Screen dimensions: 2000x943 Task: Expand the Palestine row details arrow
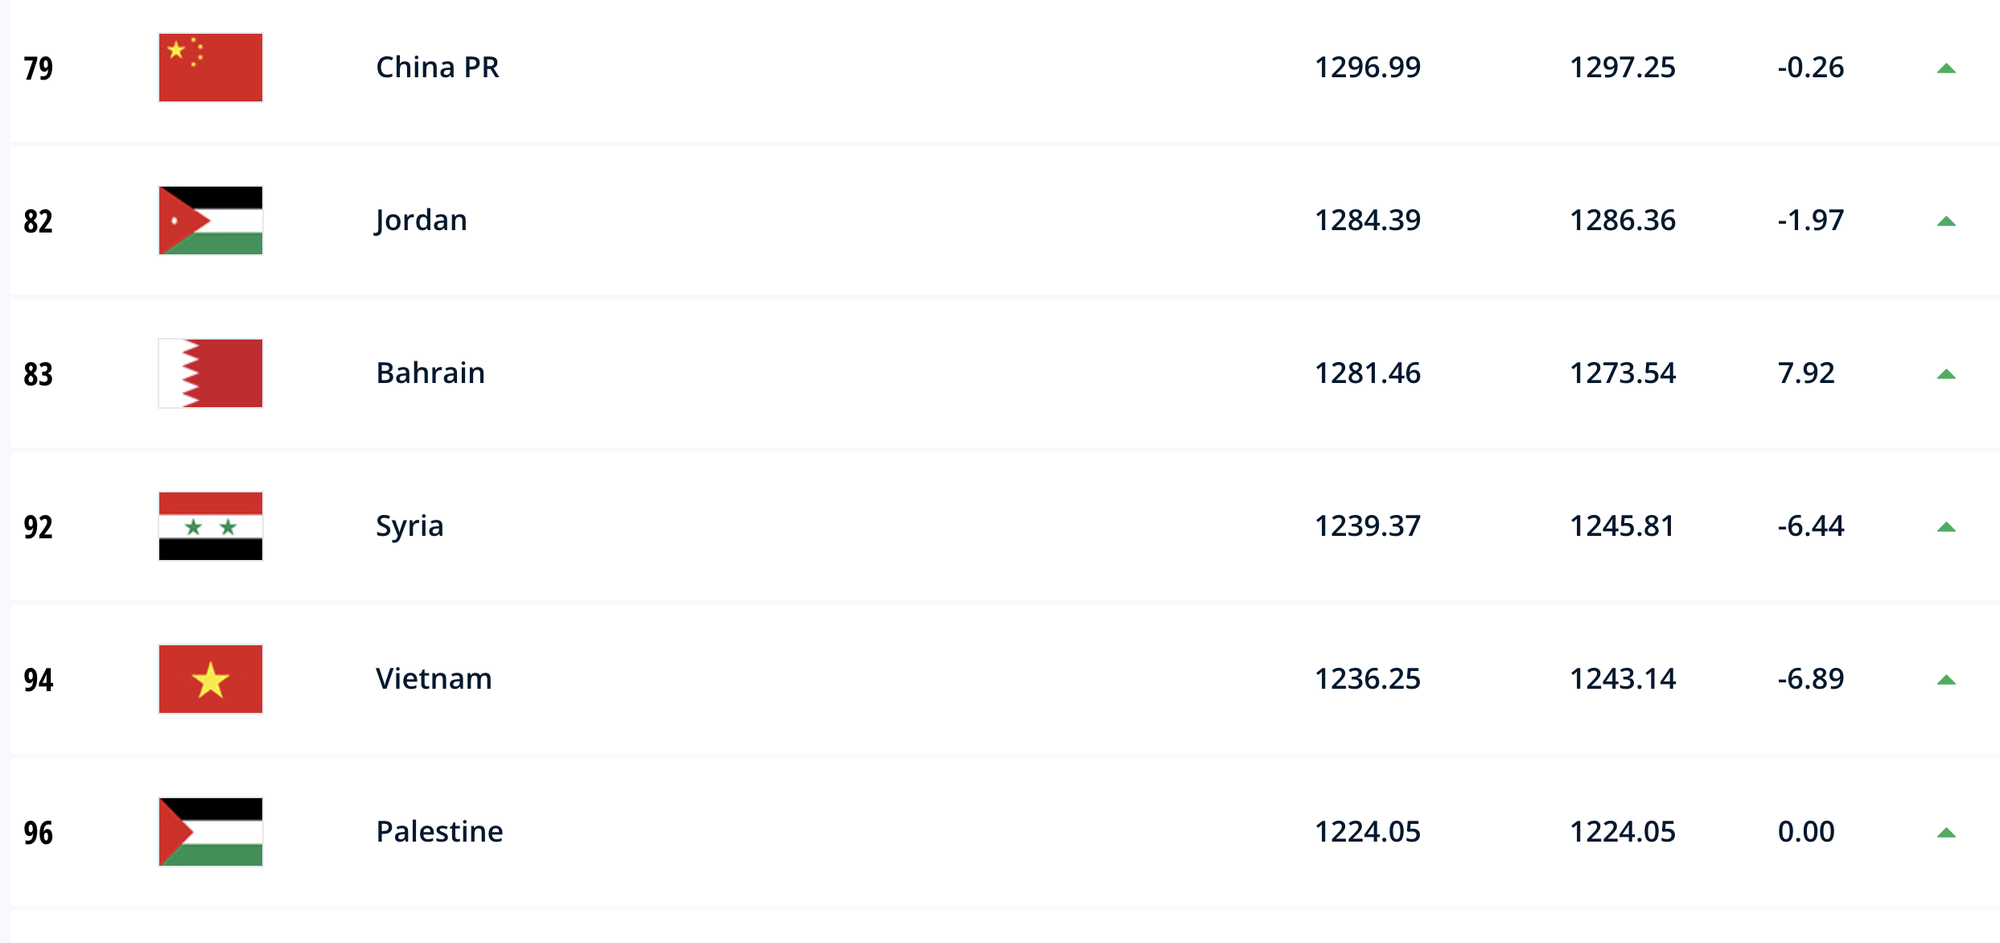click(x=1946, y=832)
